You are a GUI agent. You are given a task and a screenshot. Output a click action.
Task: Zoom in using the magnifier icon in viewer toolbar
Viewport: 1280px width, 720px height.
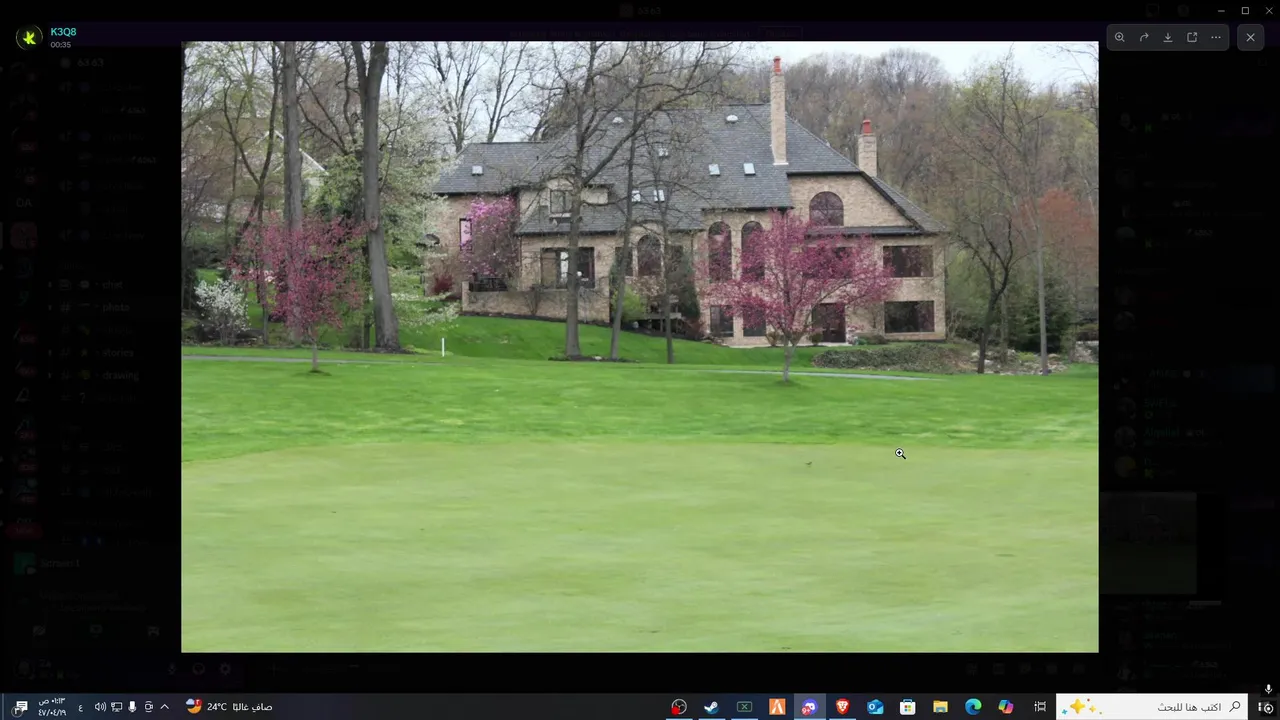coord(1120,37)
